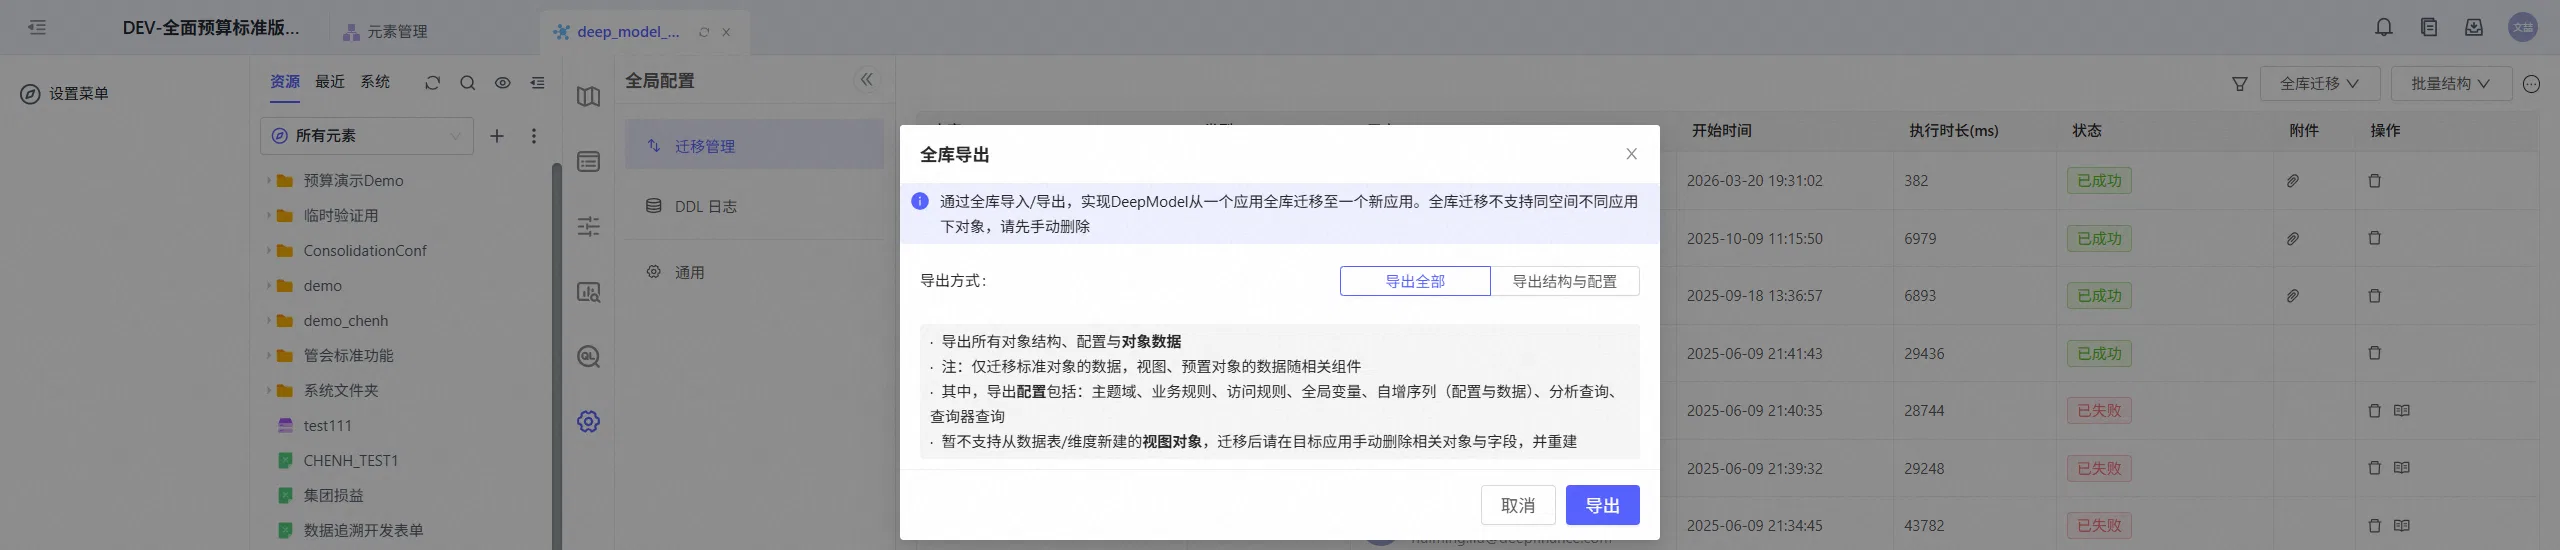Refresh the resource tree
2560x550 pixels.
click(432, 83)
